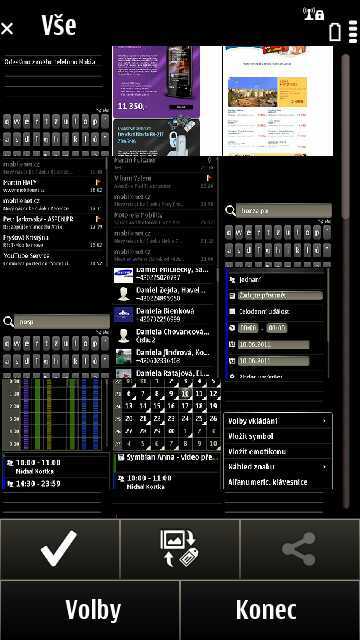
Task: Click the Vše album title
Action: 59,25
